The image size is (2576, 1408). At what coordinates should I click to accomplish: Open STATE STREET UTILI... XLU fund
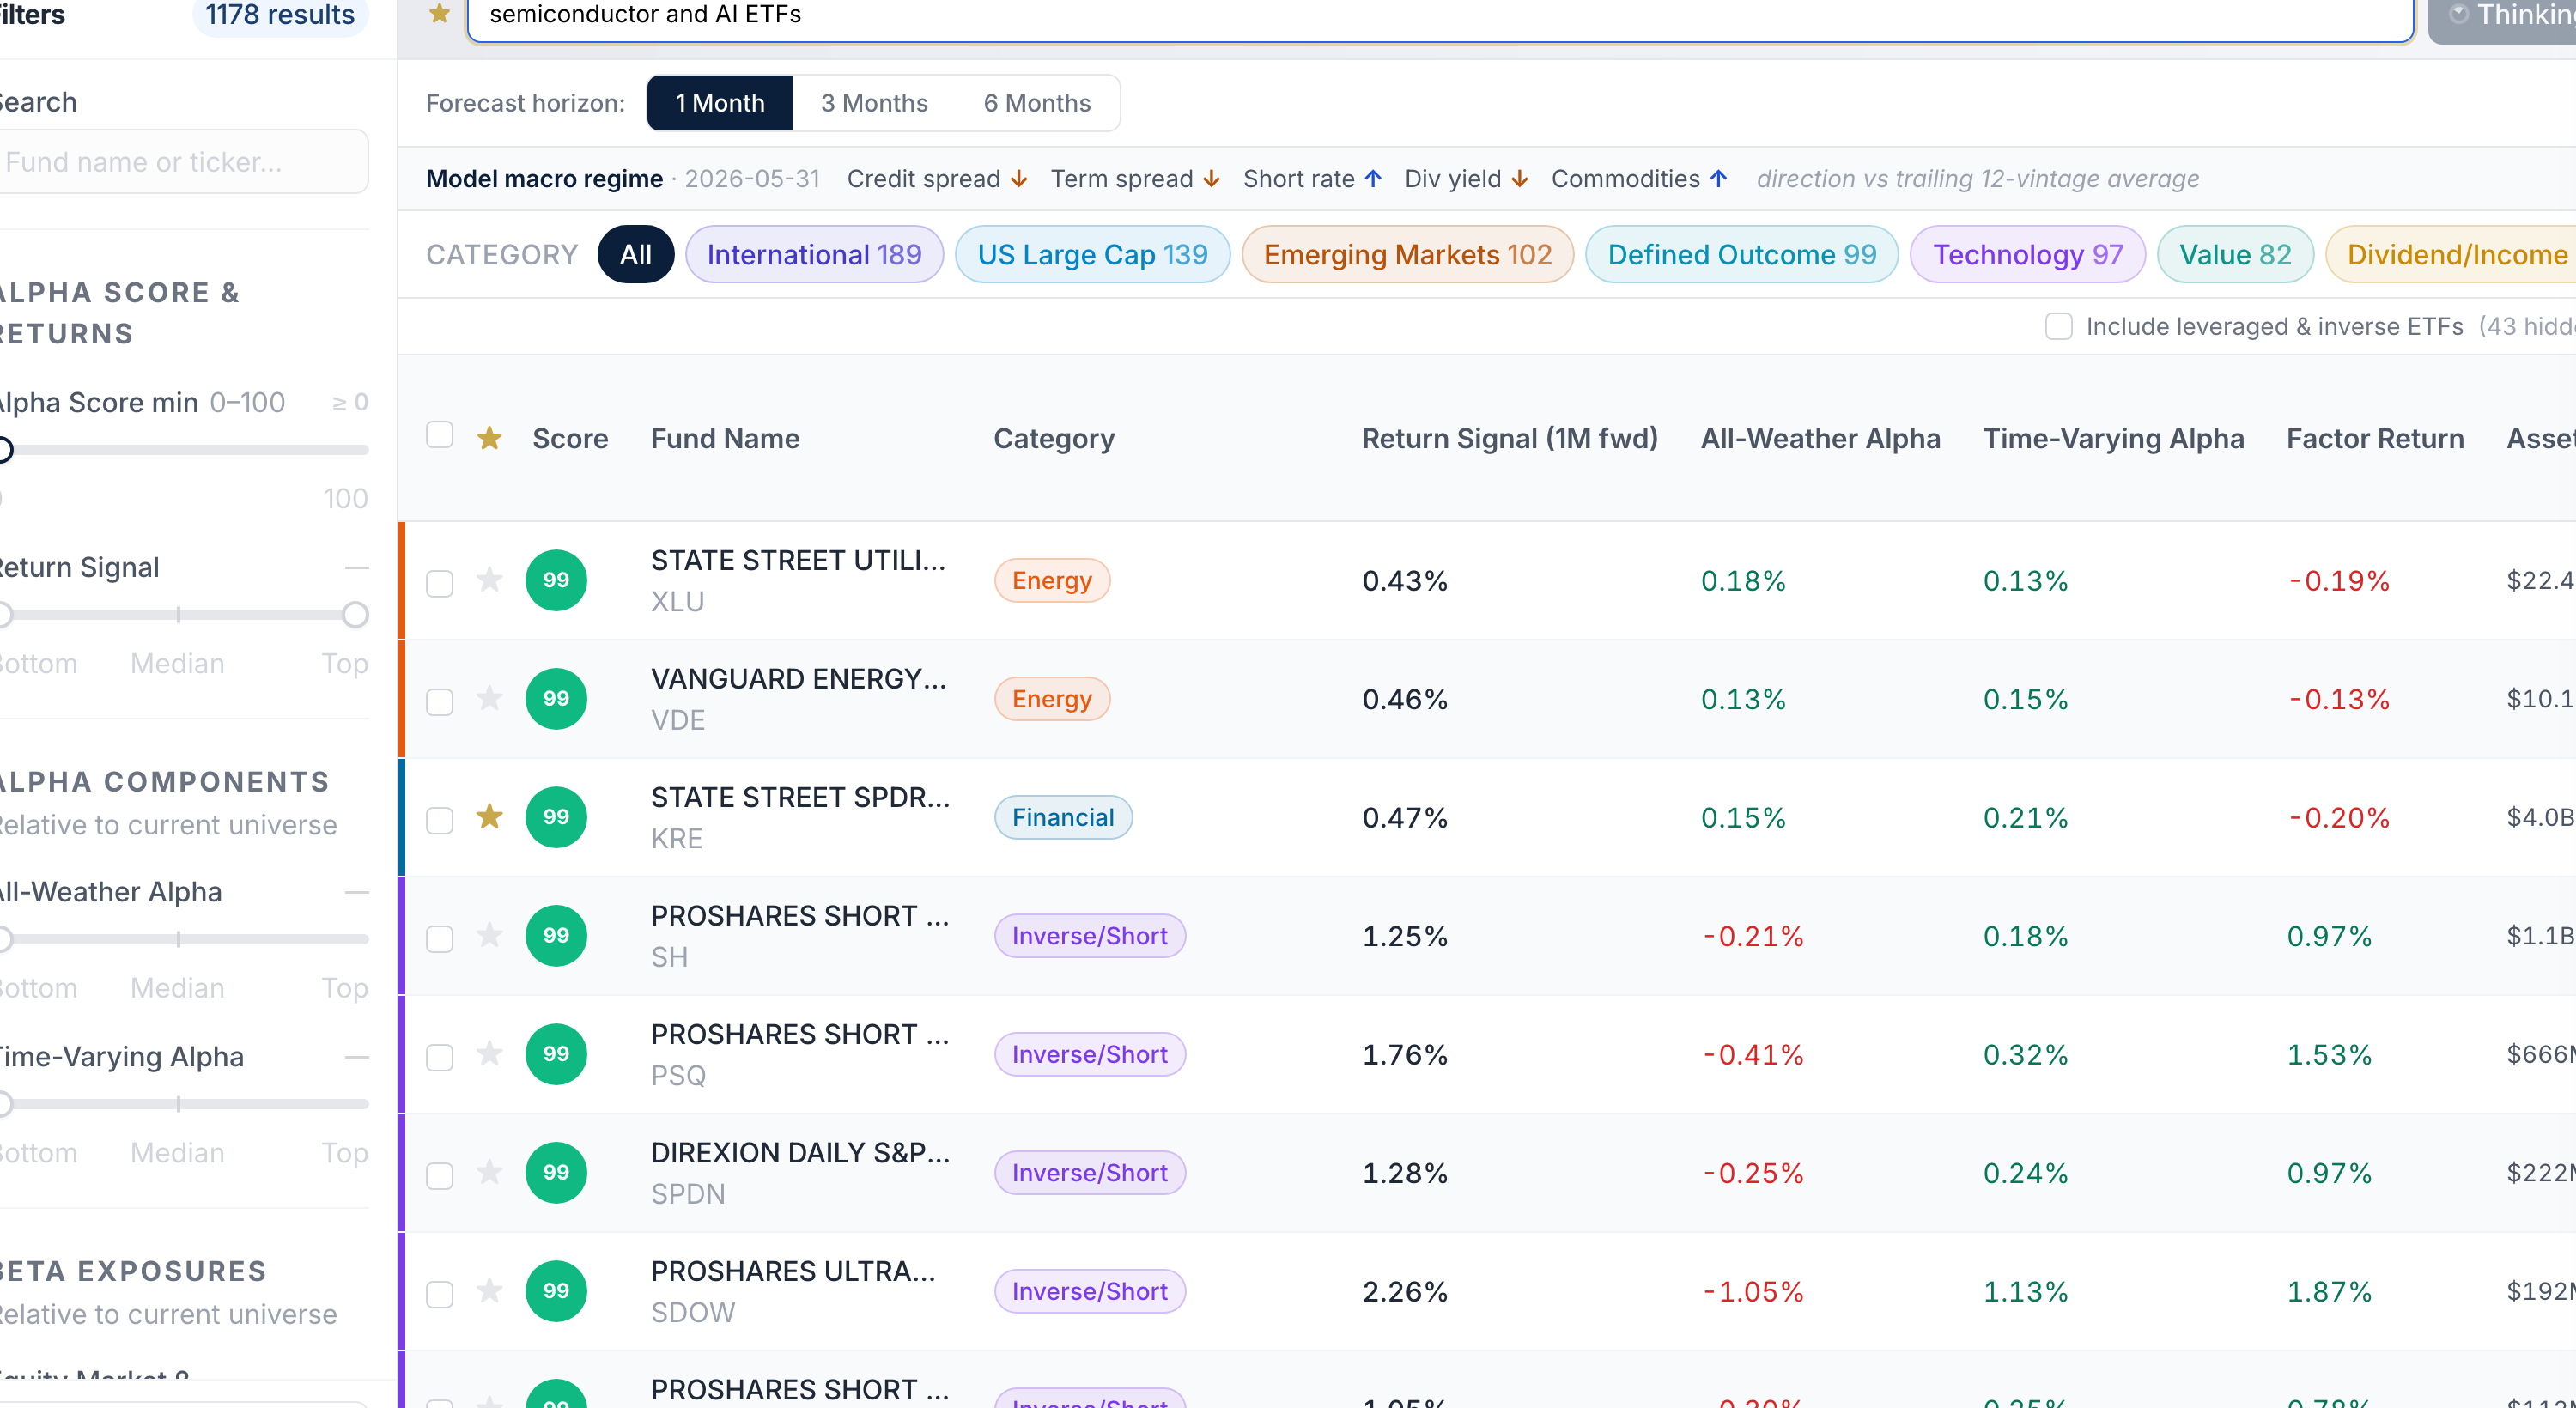(x=798, y=580)
